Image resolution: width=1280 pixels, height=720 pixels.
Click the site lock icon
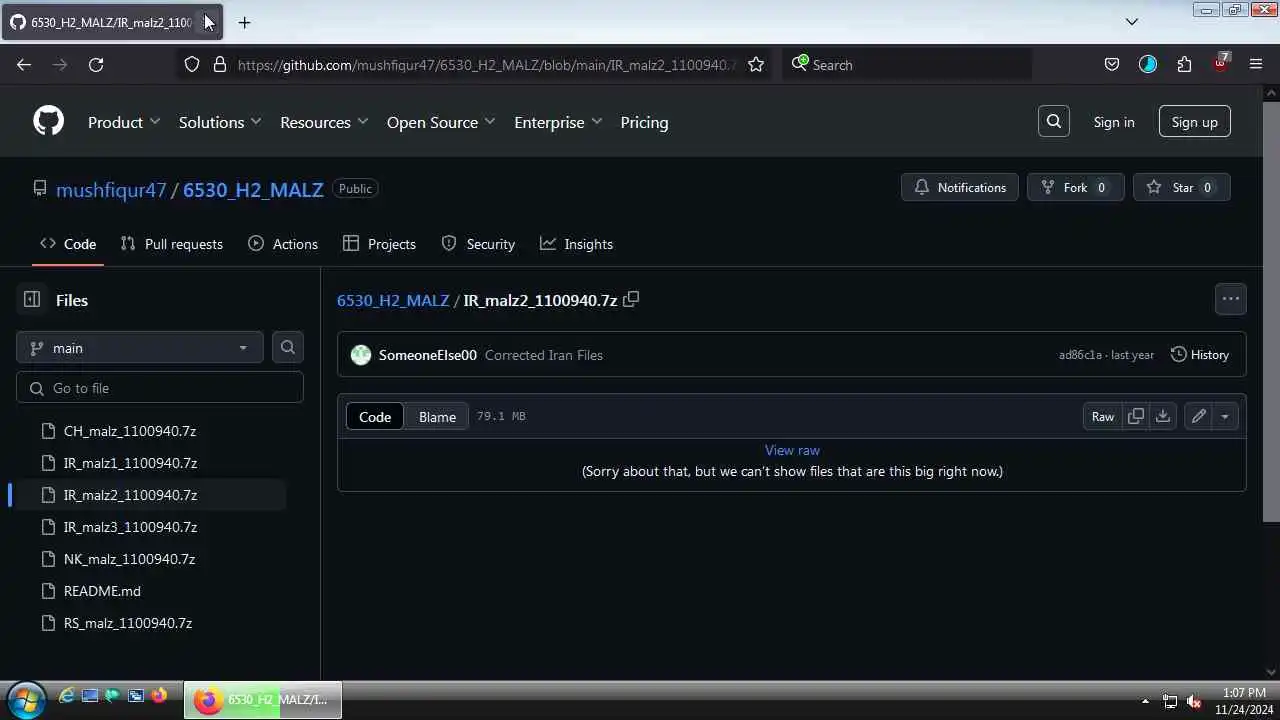[x=220, y=64]
